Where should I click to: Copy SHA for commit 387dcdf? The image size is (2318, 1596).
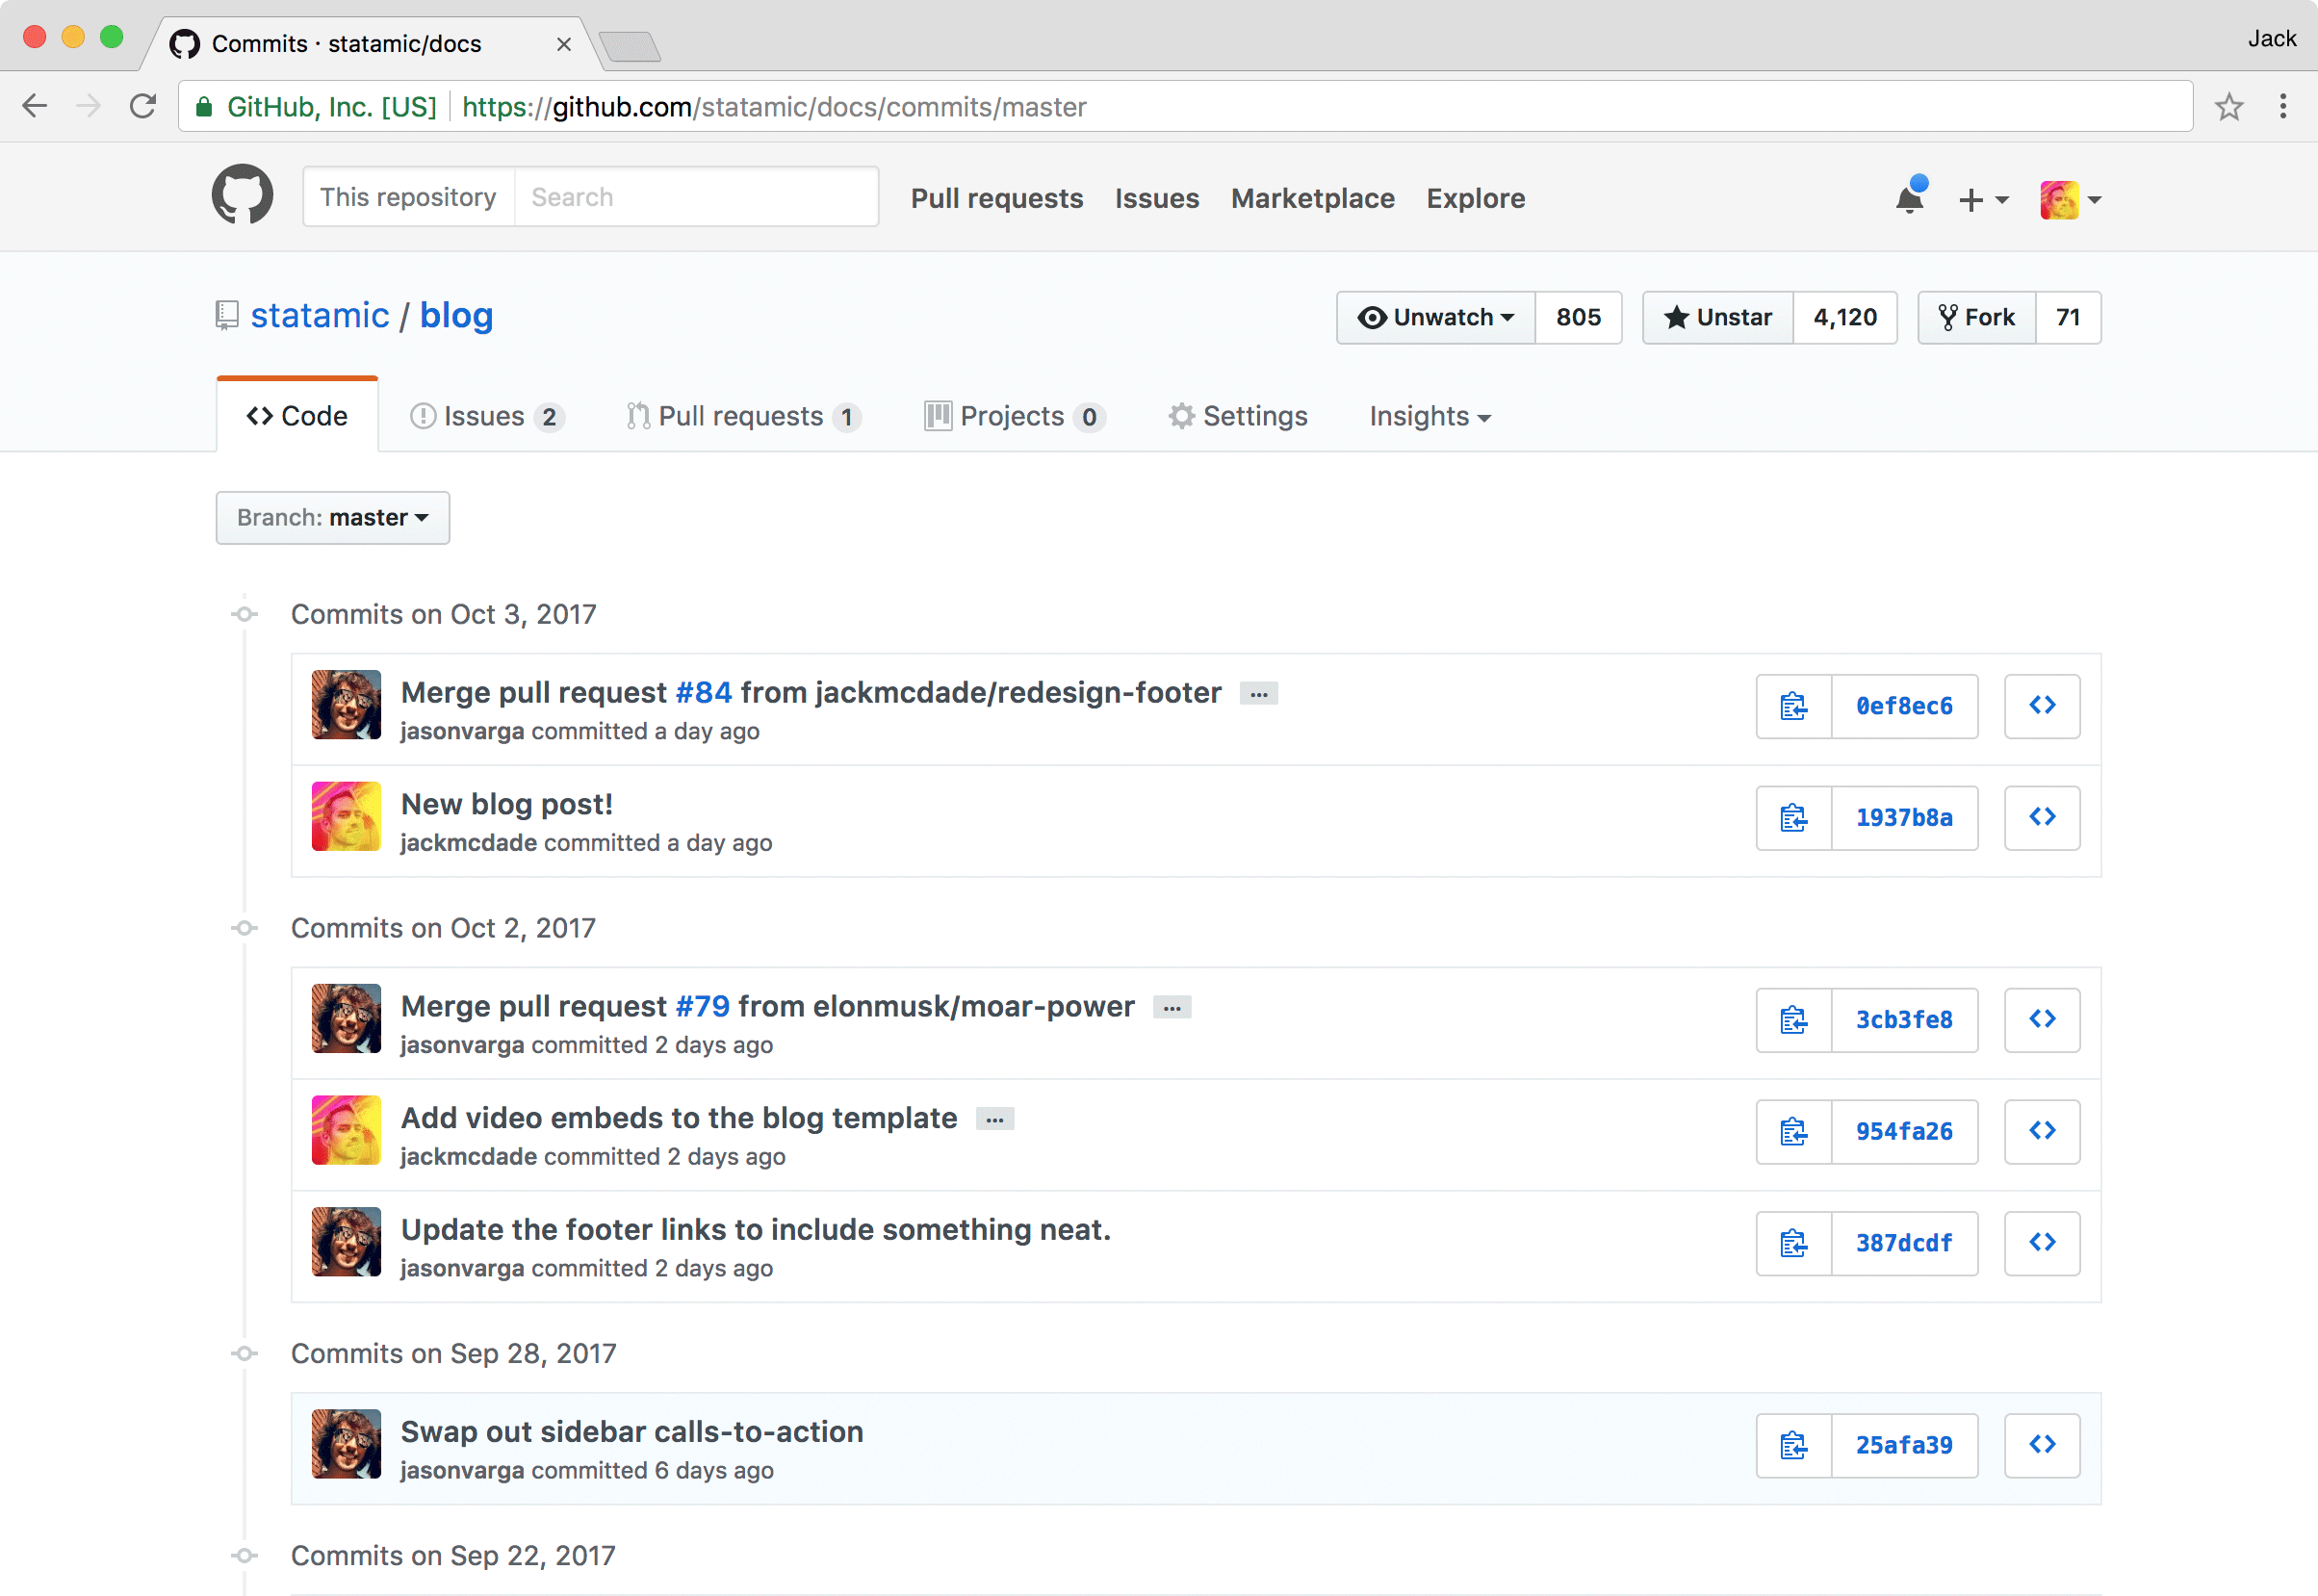pos(1794,1244)
